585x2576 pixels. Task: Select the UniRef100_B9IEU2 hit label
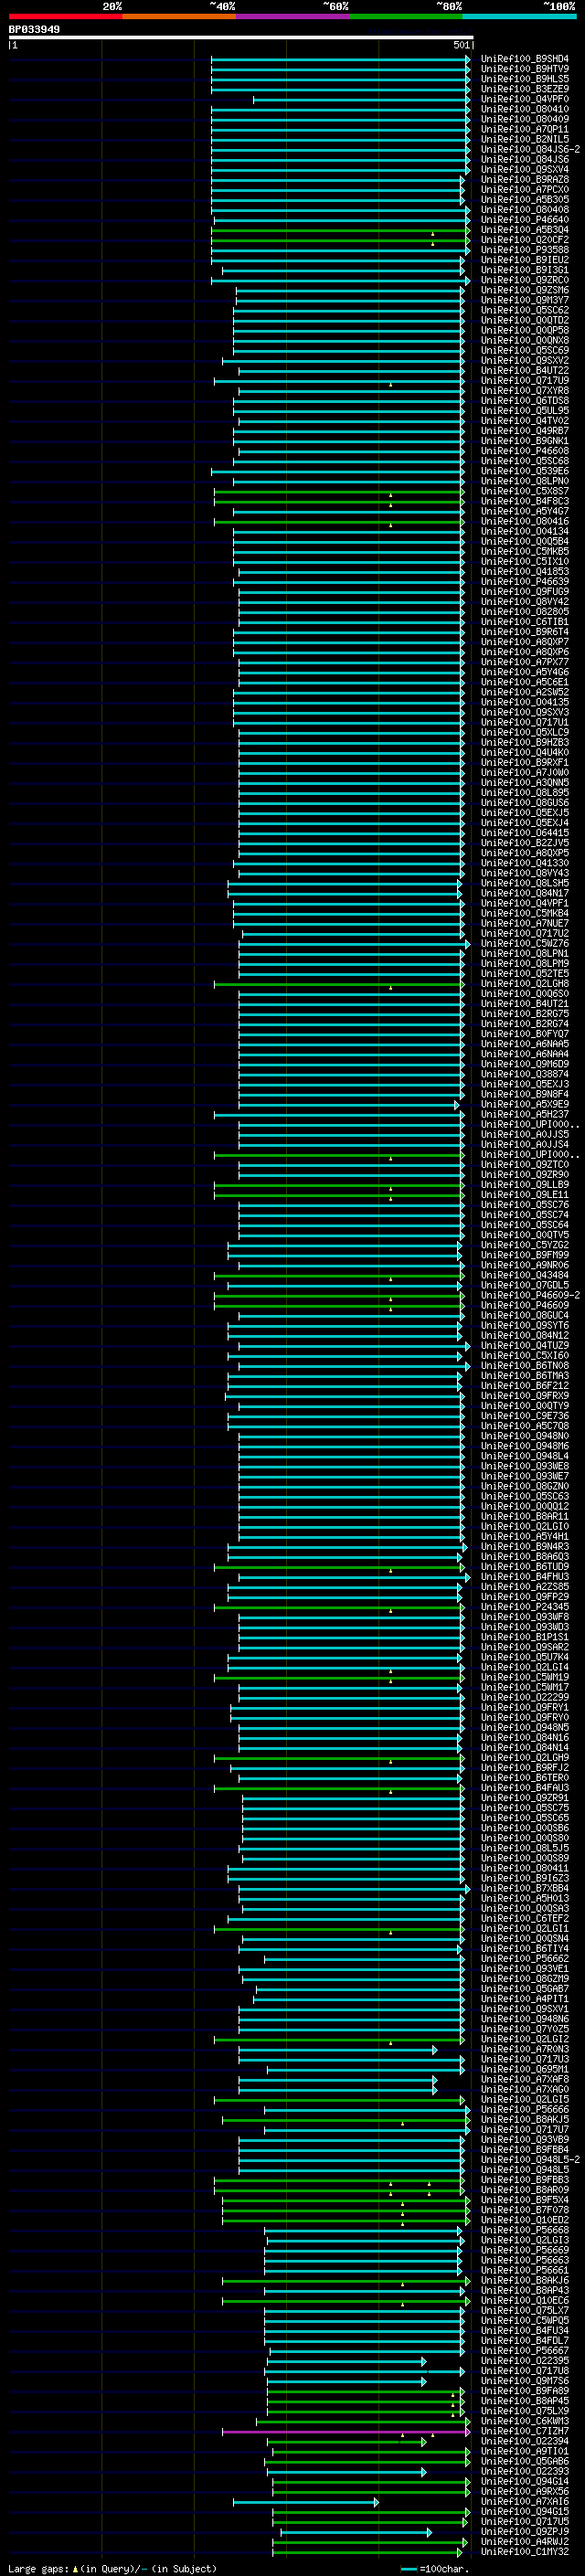click(x=524, y=260)
